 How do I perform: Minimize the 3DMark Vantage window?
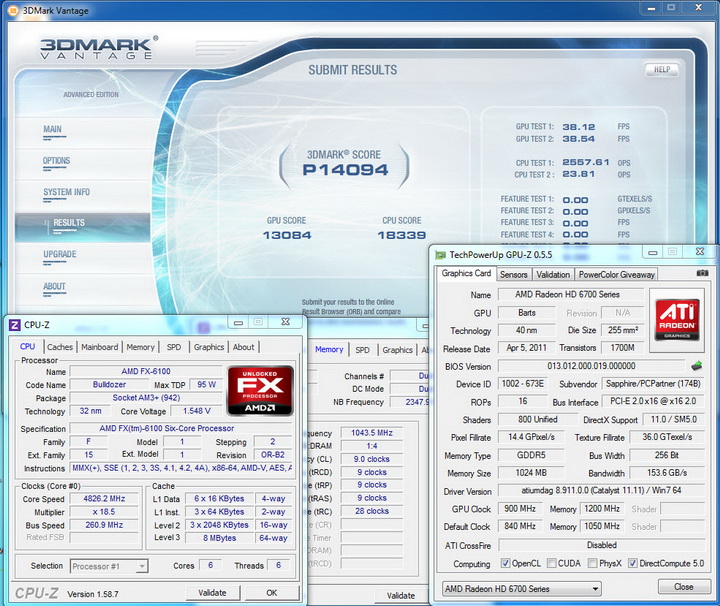pyautogui.click(x=651, y=8)
